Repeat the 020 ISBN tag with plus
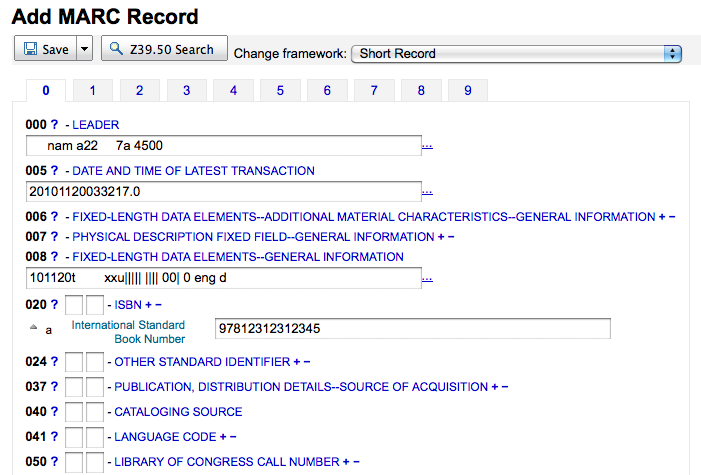701x475 pixels. pyautogui.click(x=148, y=304)
